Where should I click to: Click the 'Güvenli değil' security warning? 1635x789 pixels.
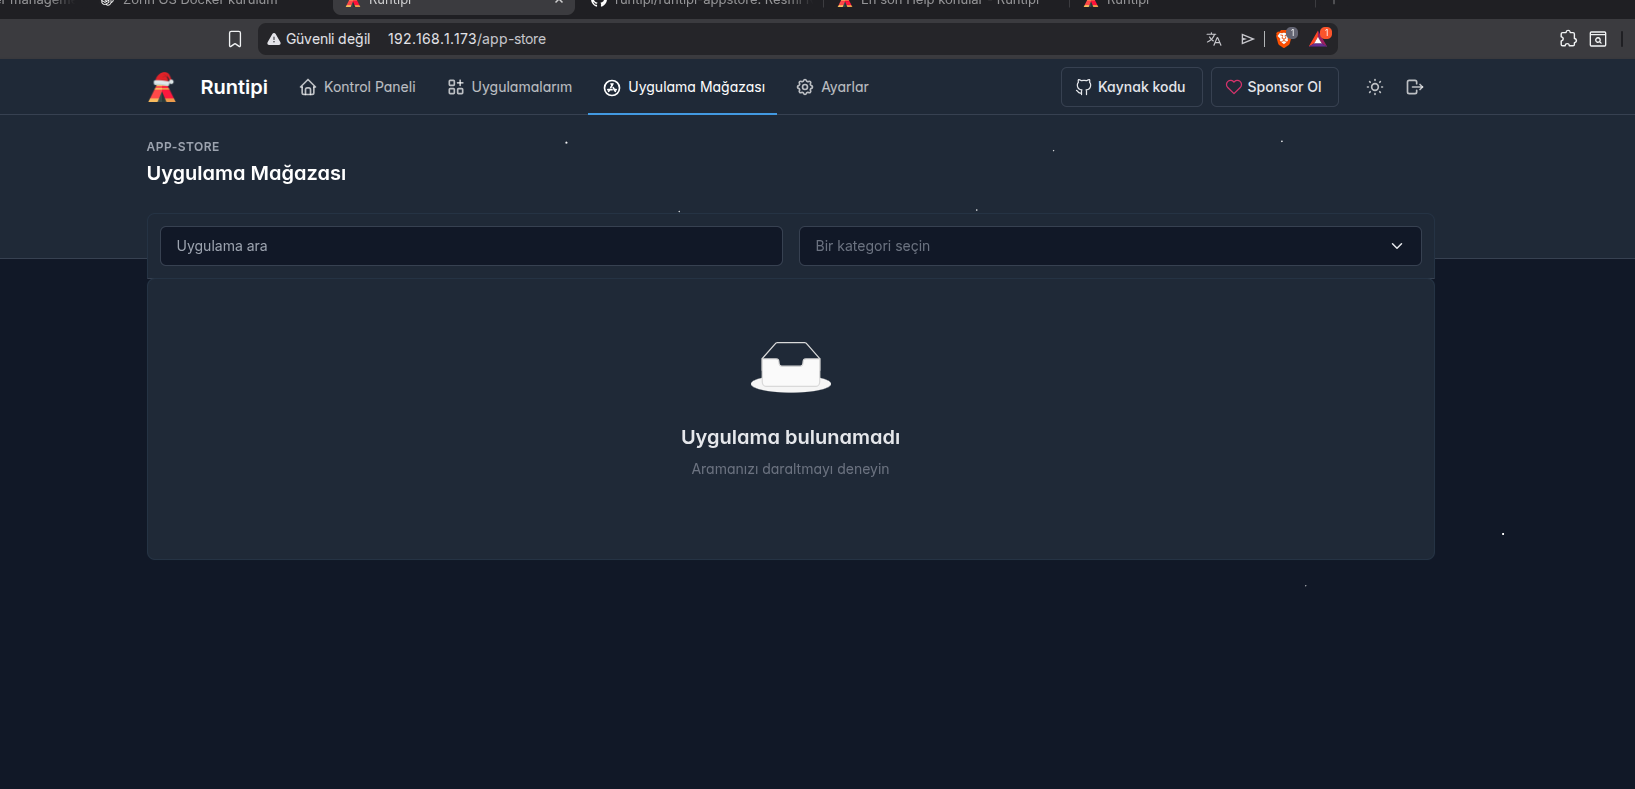pos(319,39)
